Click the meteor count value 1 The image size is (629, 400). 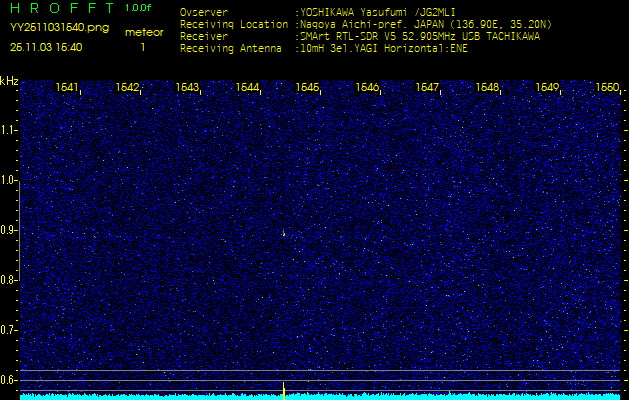click(x=143, y=47)
